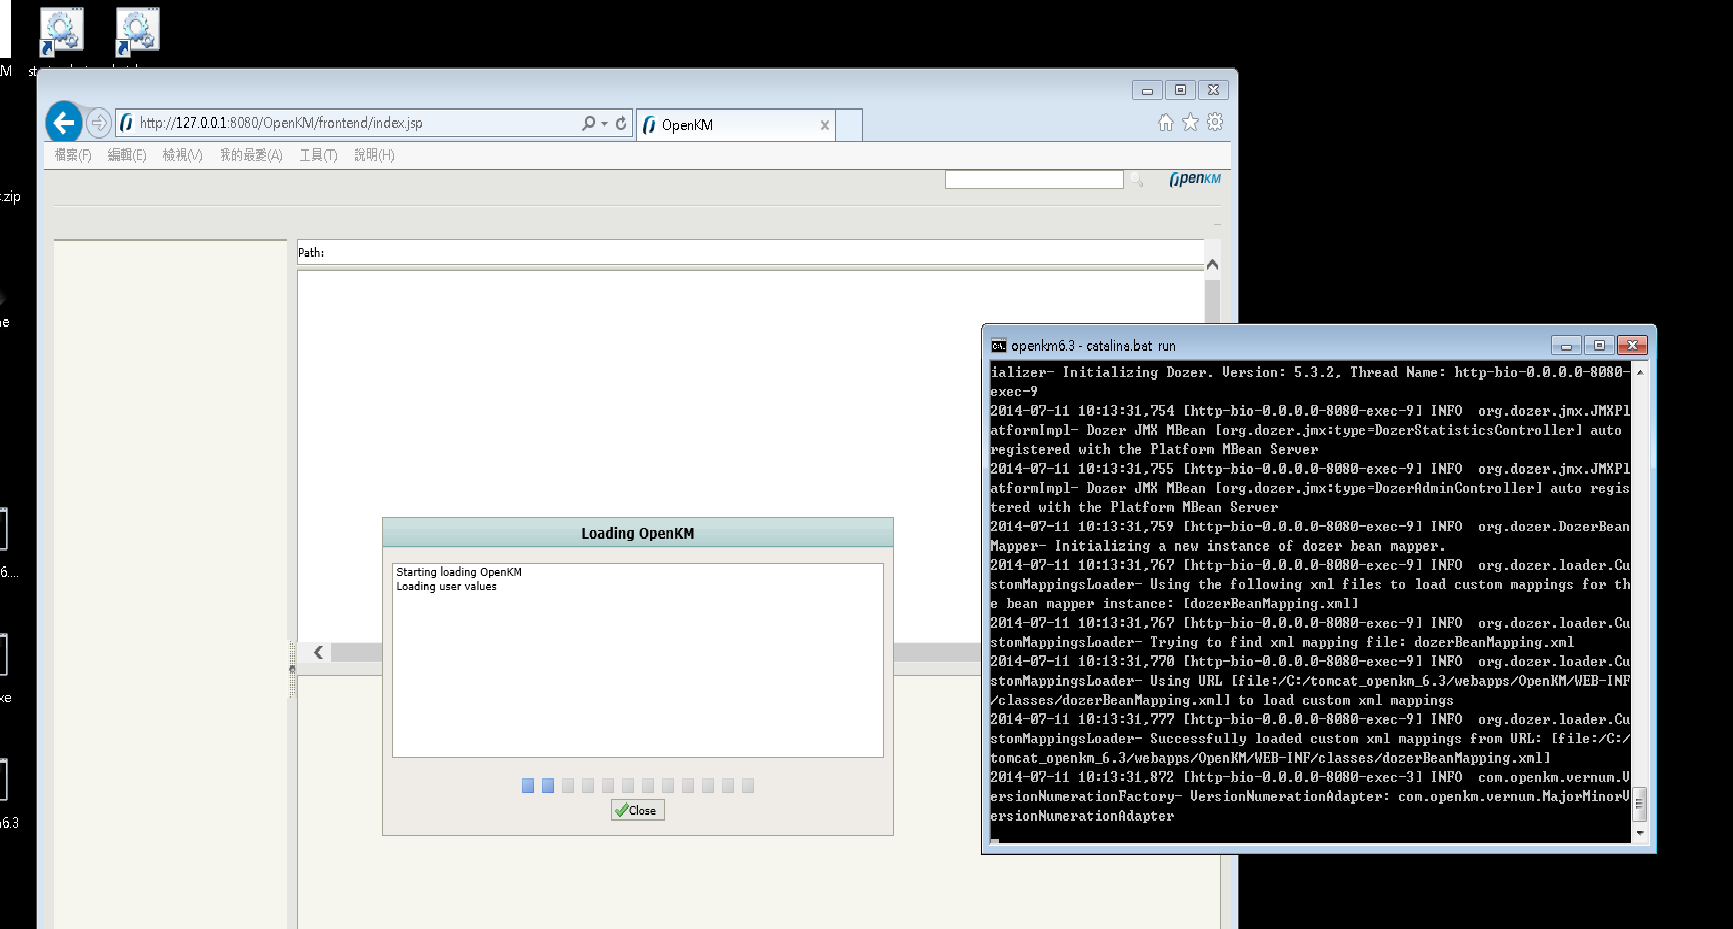Screen dimensions: 1733x929
Task: Click the up chevron beside Path bar
Action: 1212,264
